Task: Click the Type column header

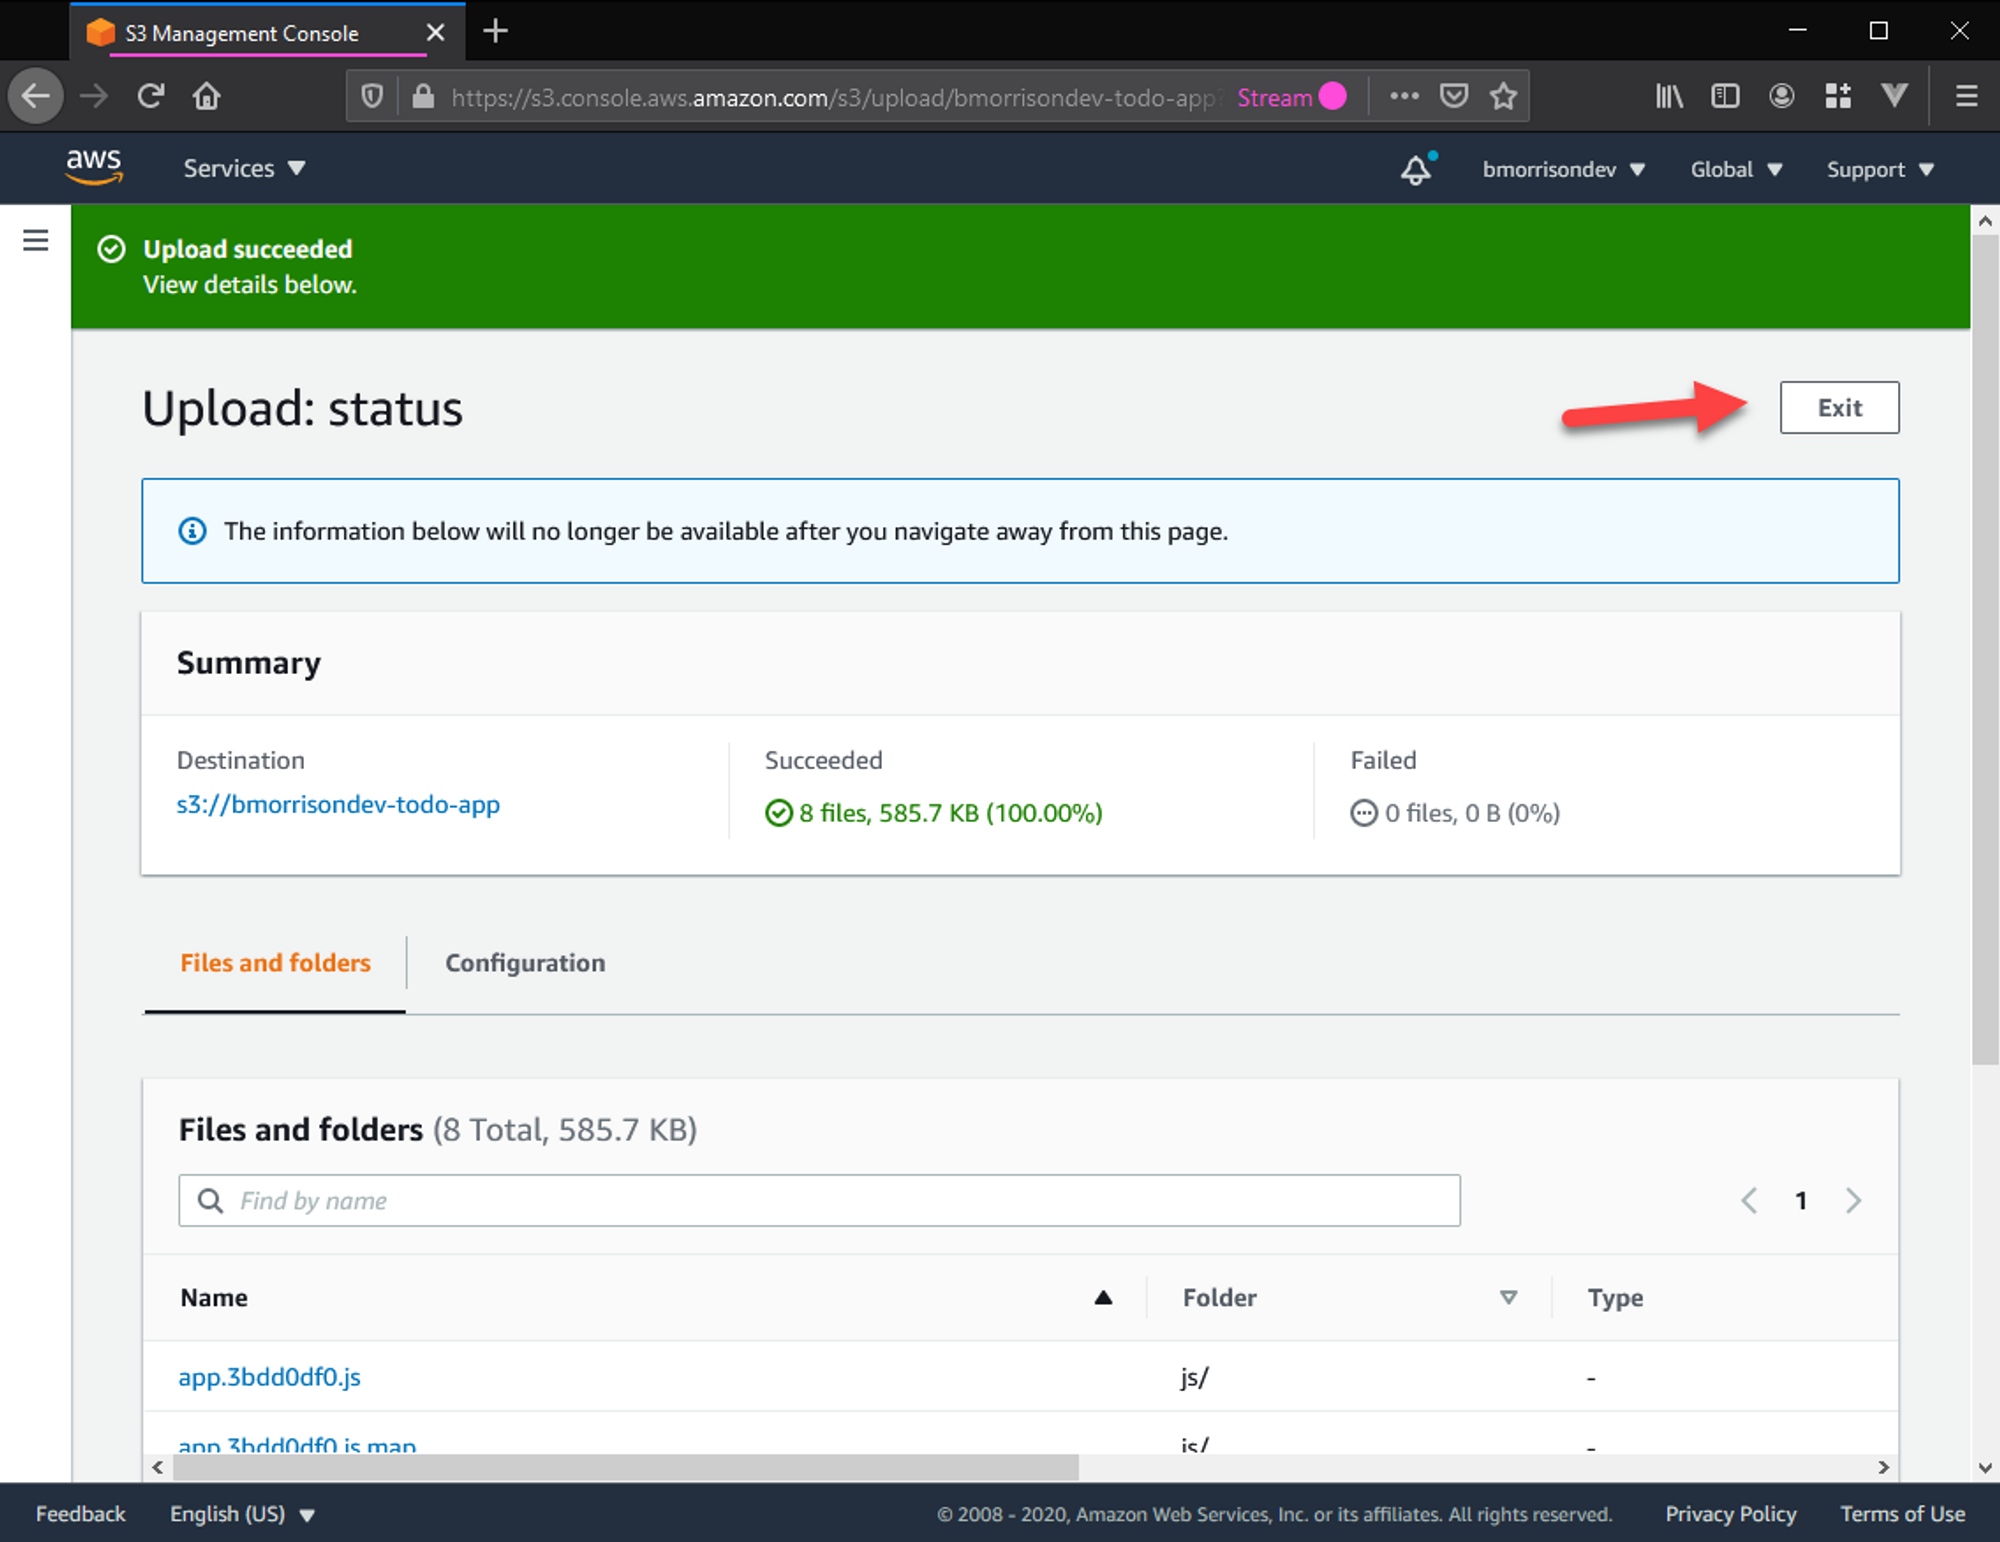Action: [x=1615, y=1297]
